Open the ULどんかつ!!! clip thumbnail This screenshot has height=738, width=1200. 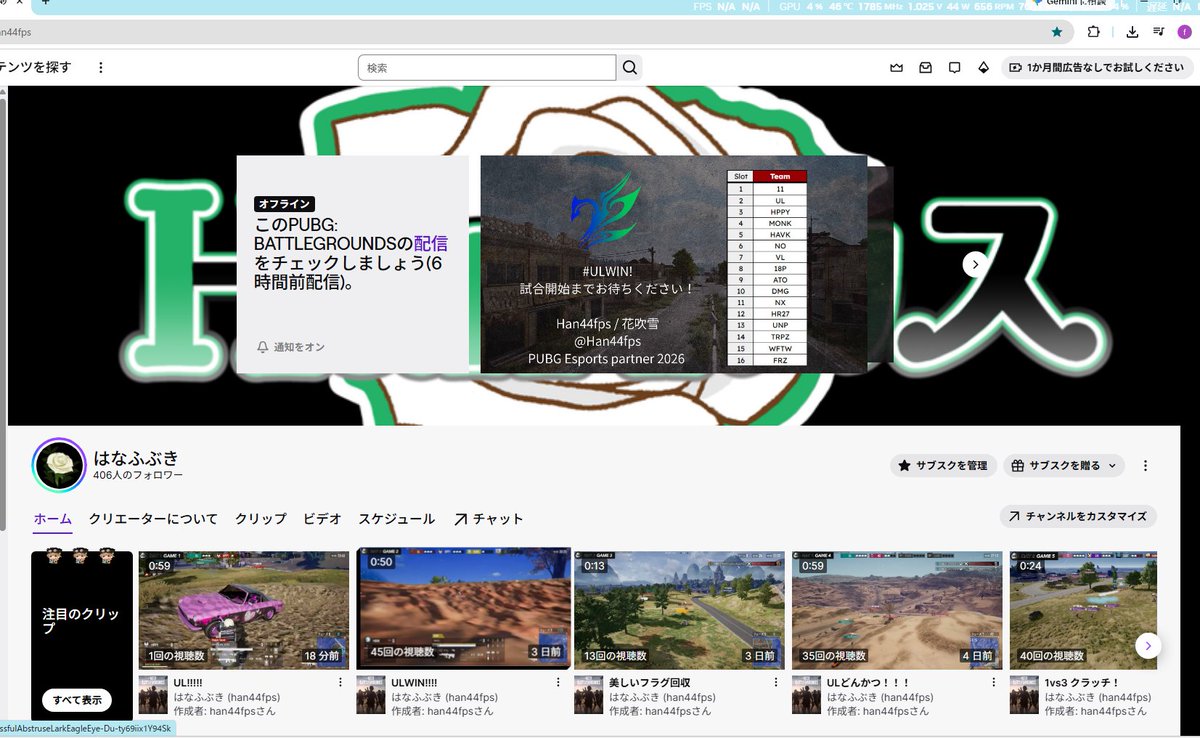897,609
